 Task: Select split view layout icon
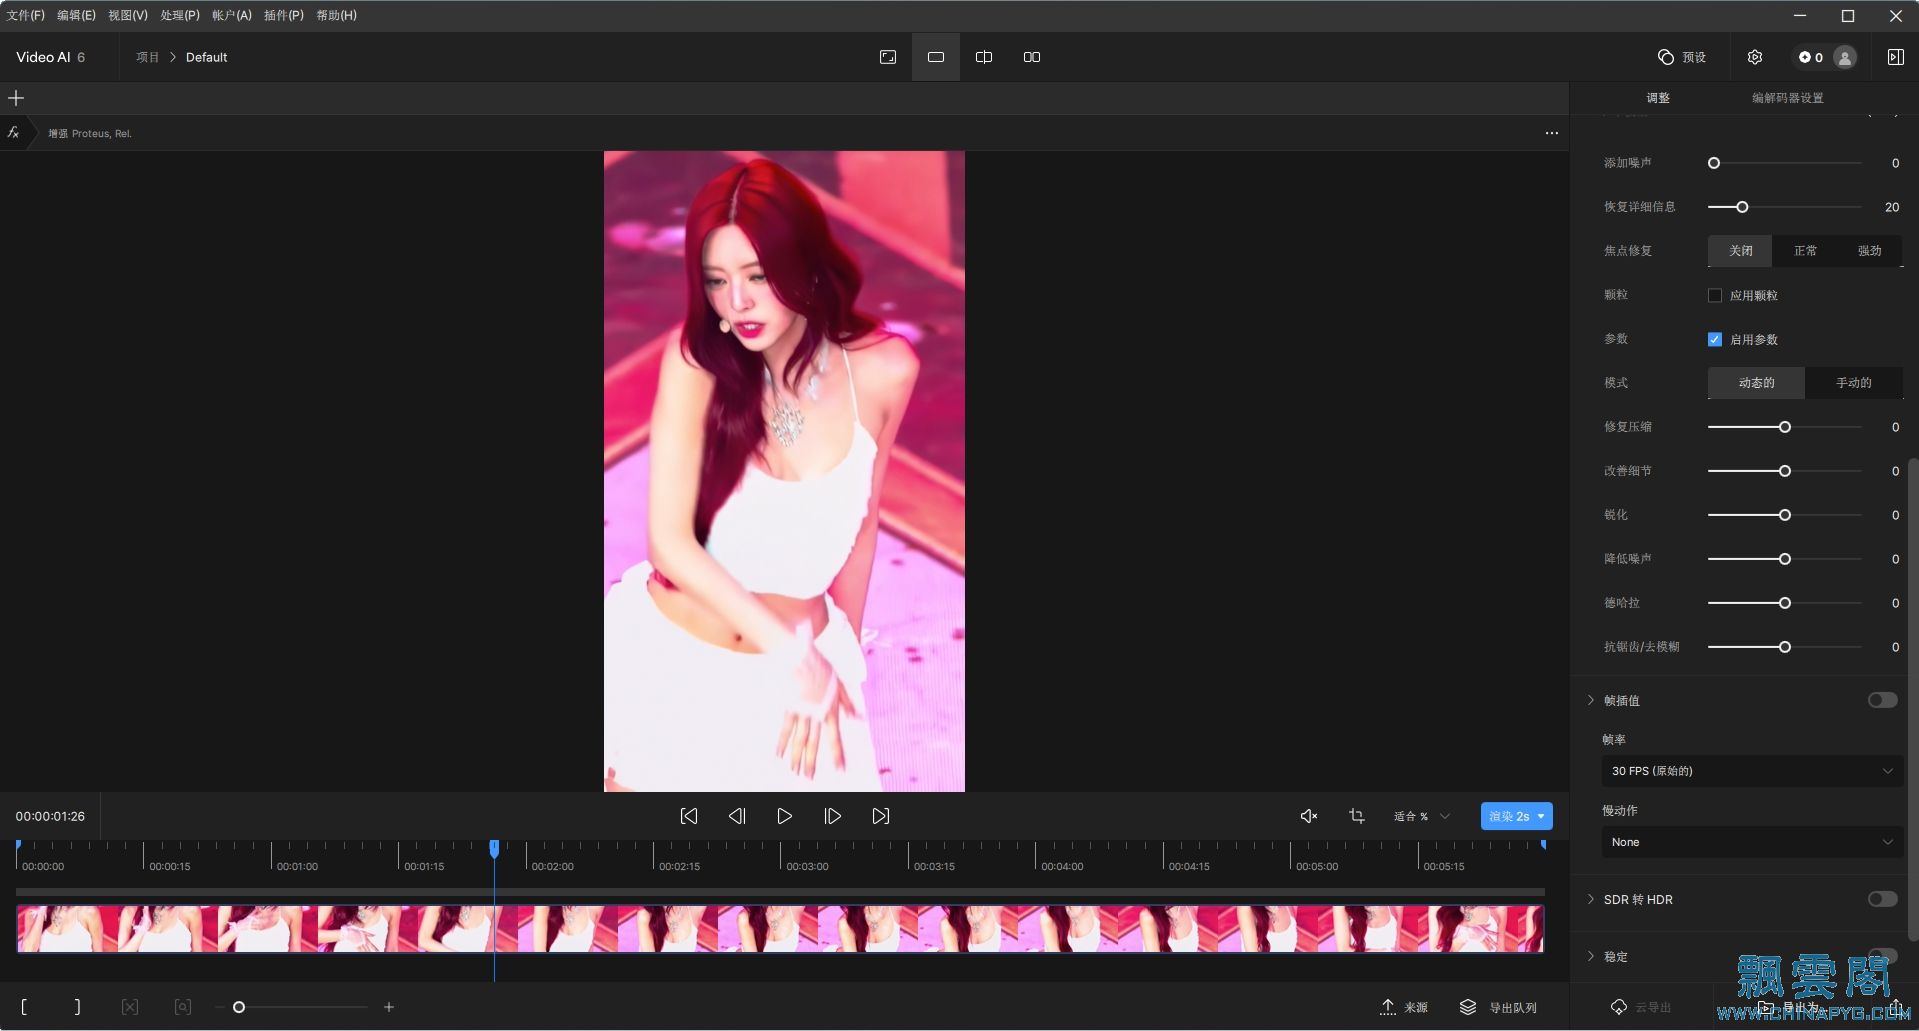pyautogui.click(x=984, y=57)
